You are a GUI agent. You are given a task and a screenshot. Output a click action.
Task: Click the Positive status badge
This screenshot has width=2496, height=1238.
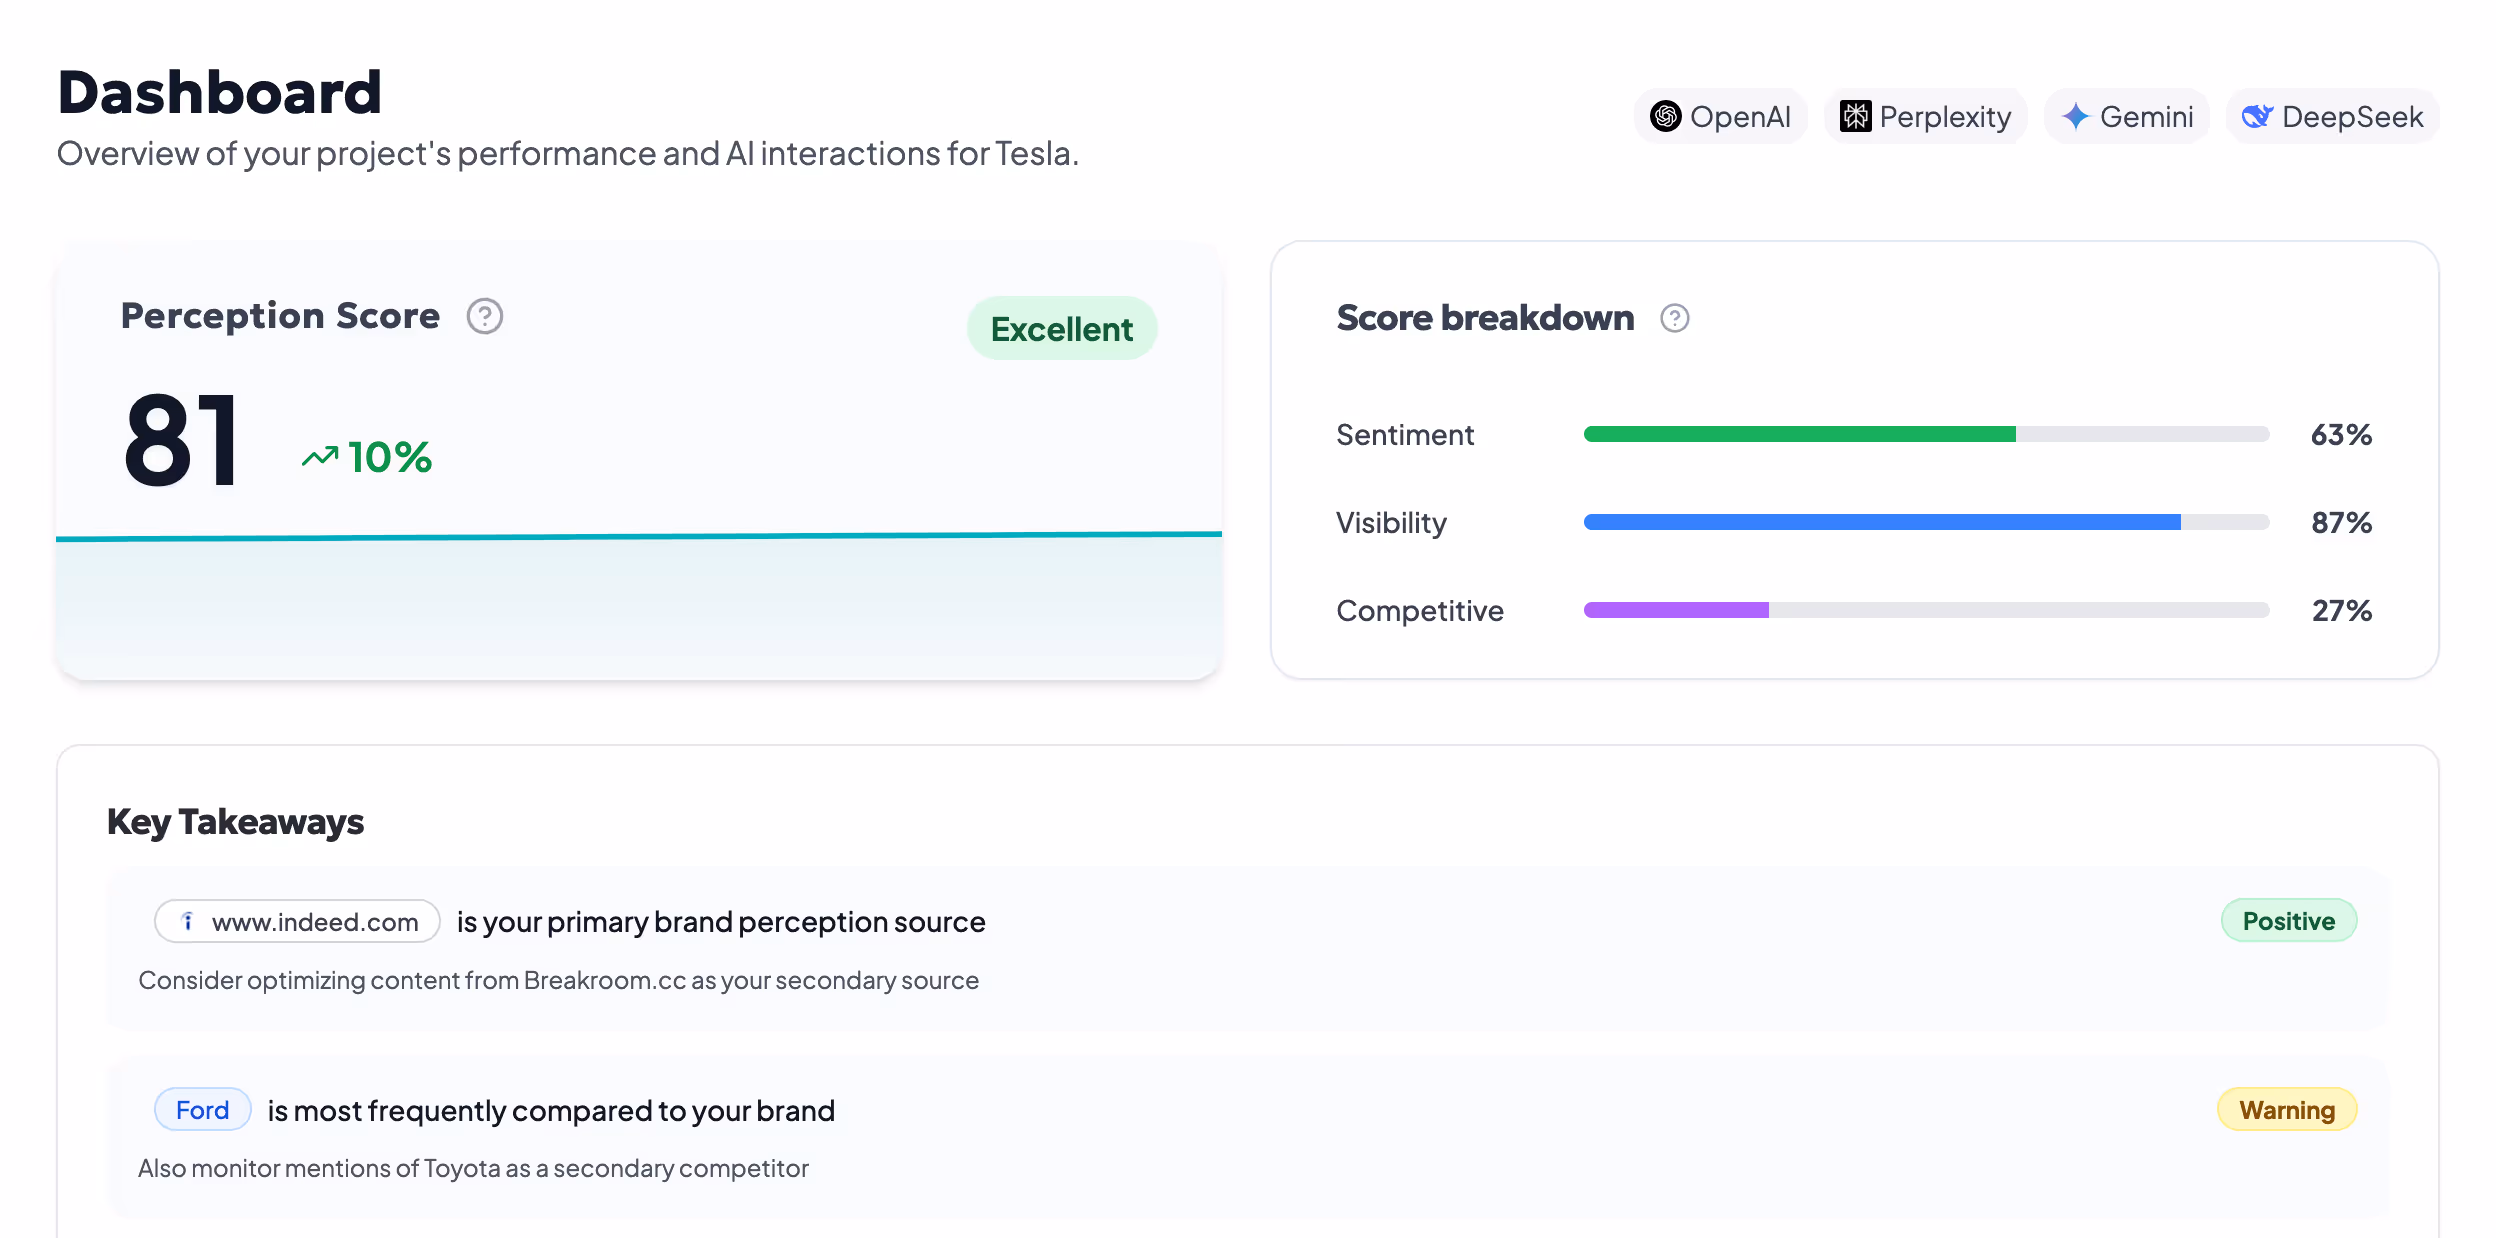(2288, 921)
